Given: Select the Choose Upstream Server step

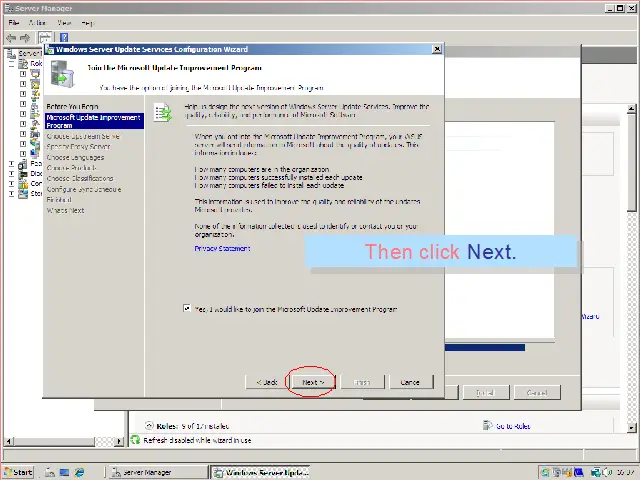Looking at the screenshot, I should click(83, 136).
